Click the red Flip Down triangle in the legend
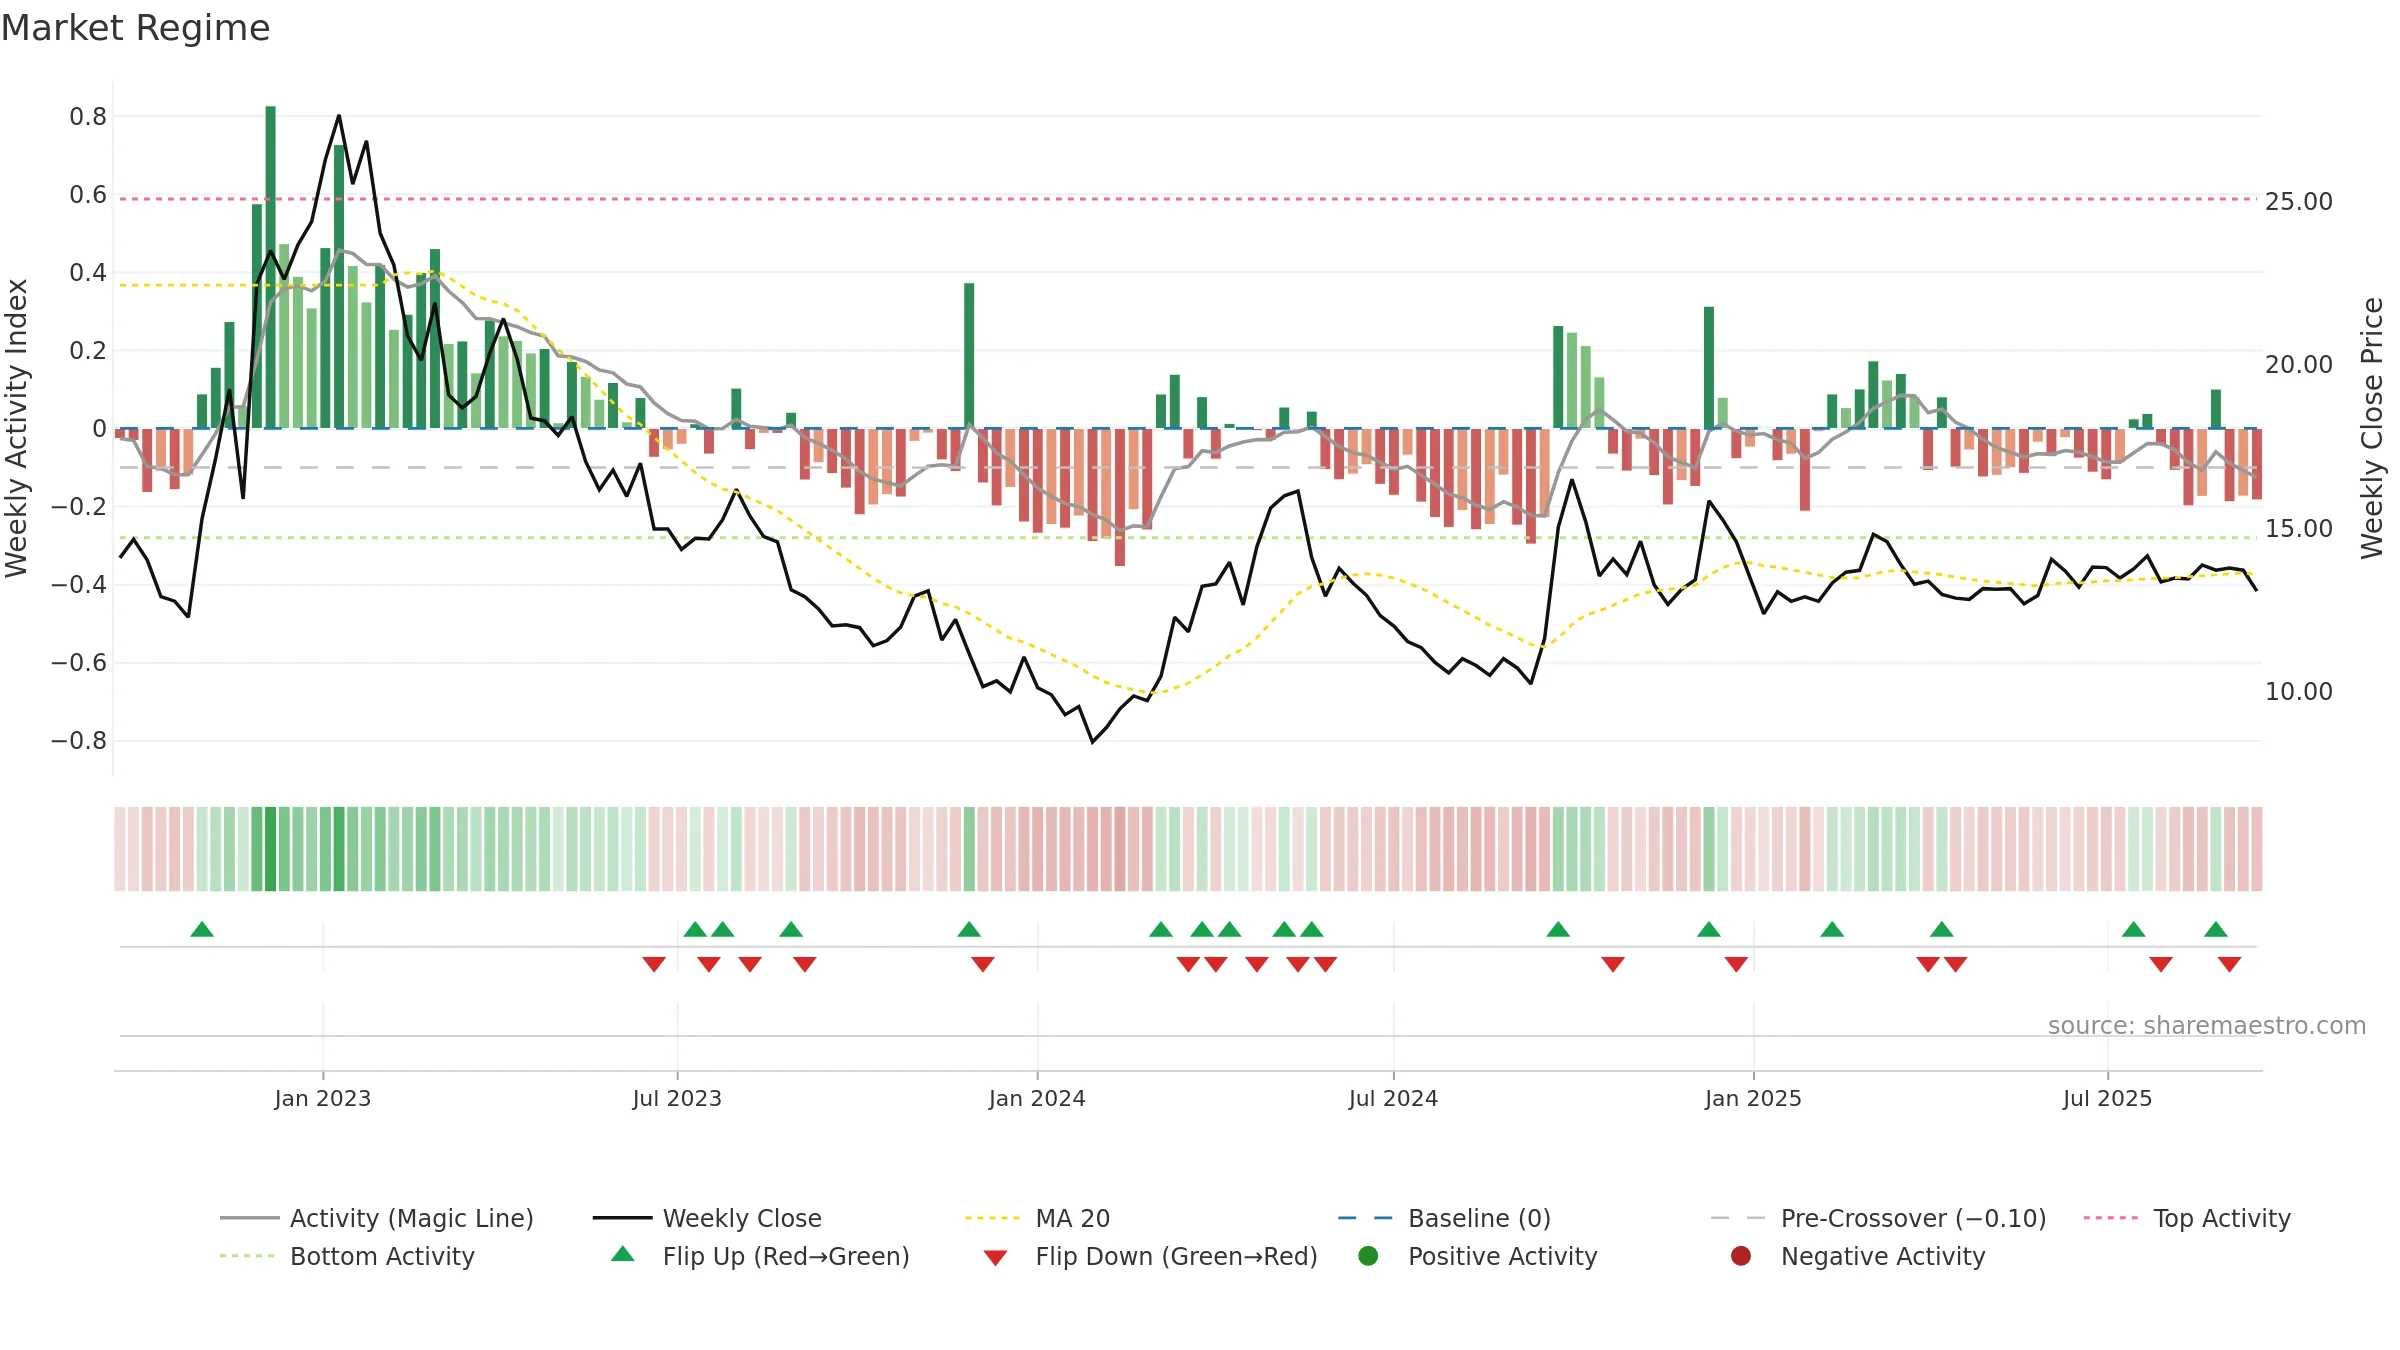Screen dimensions: 2400x1350 (995, 1258)
